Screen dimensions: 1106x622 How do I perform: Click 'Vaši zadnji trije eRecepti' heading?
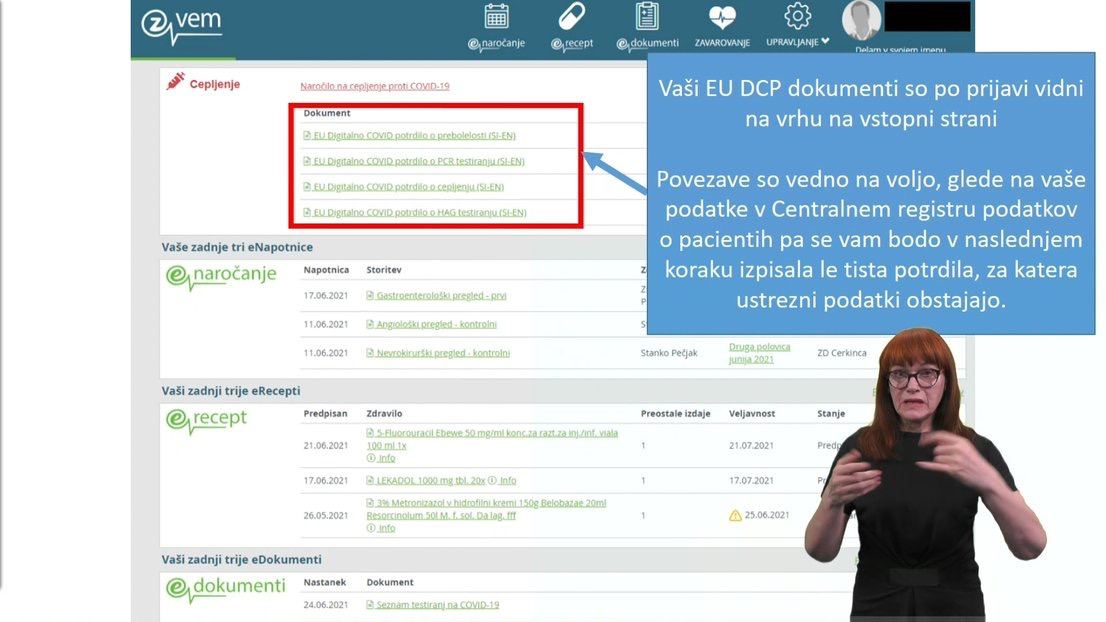(231, 391)
